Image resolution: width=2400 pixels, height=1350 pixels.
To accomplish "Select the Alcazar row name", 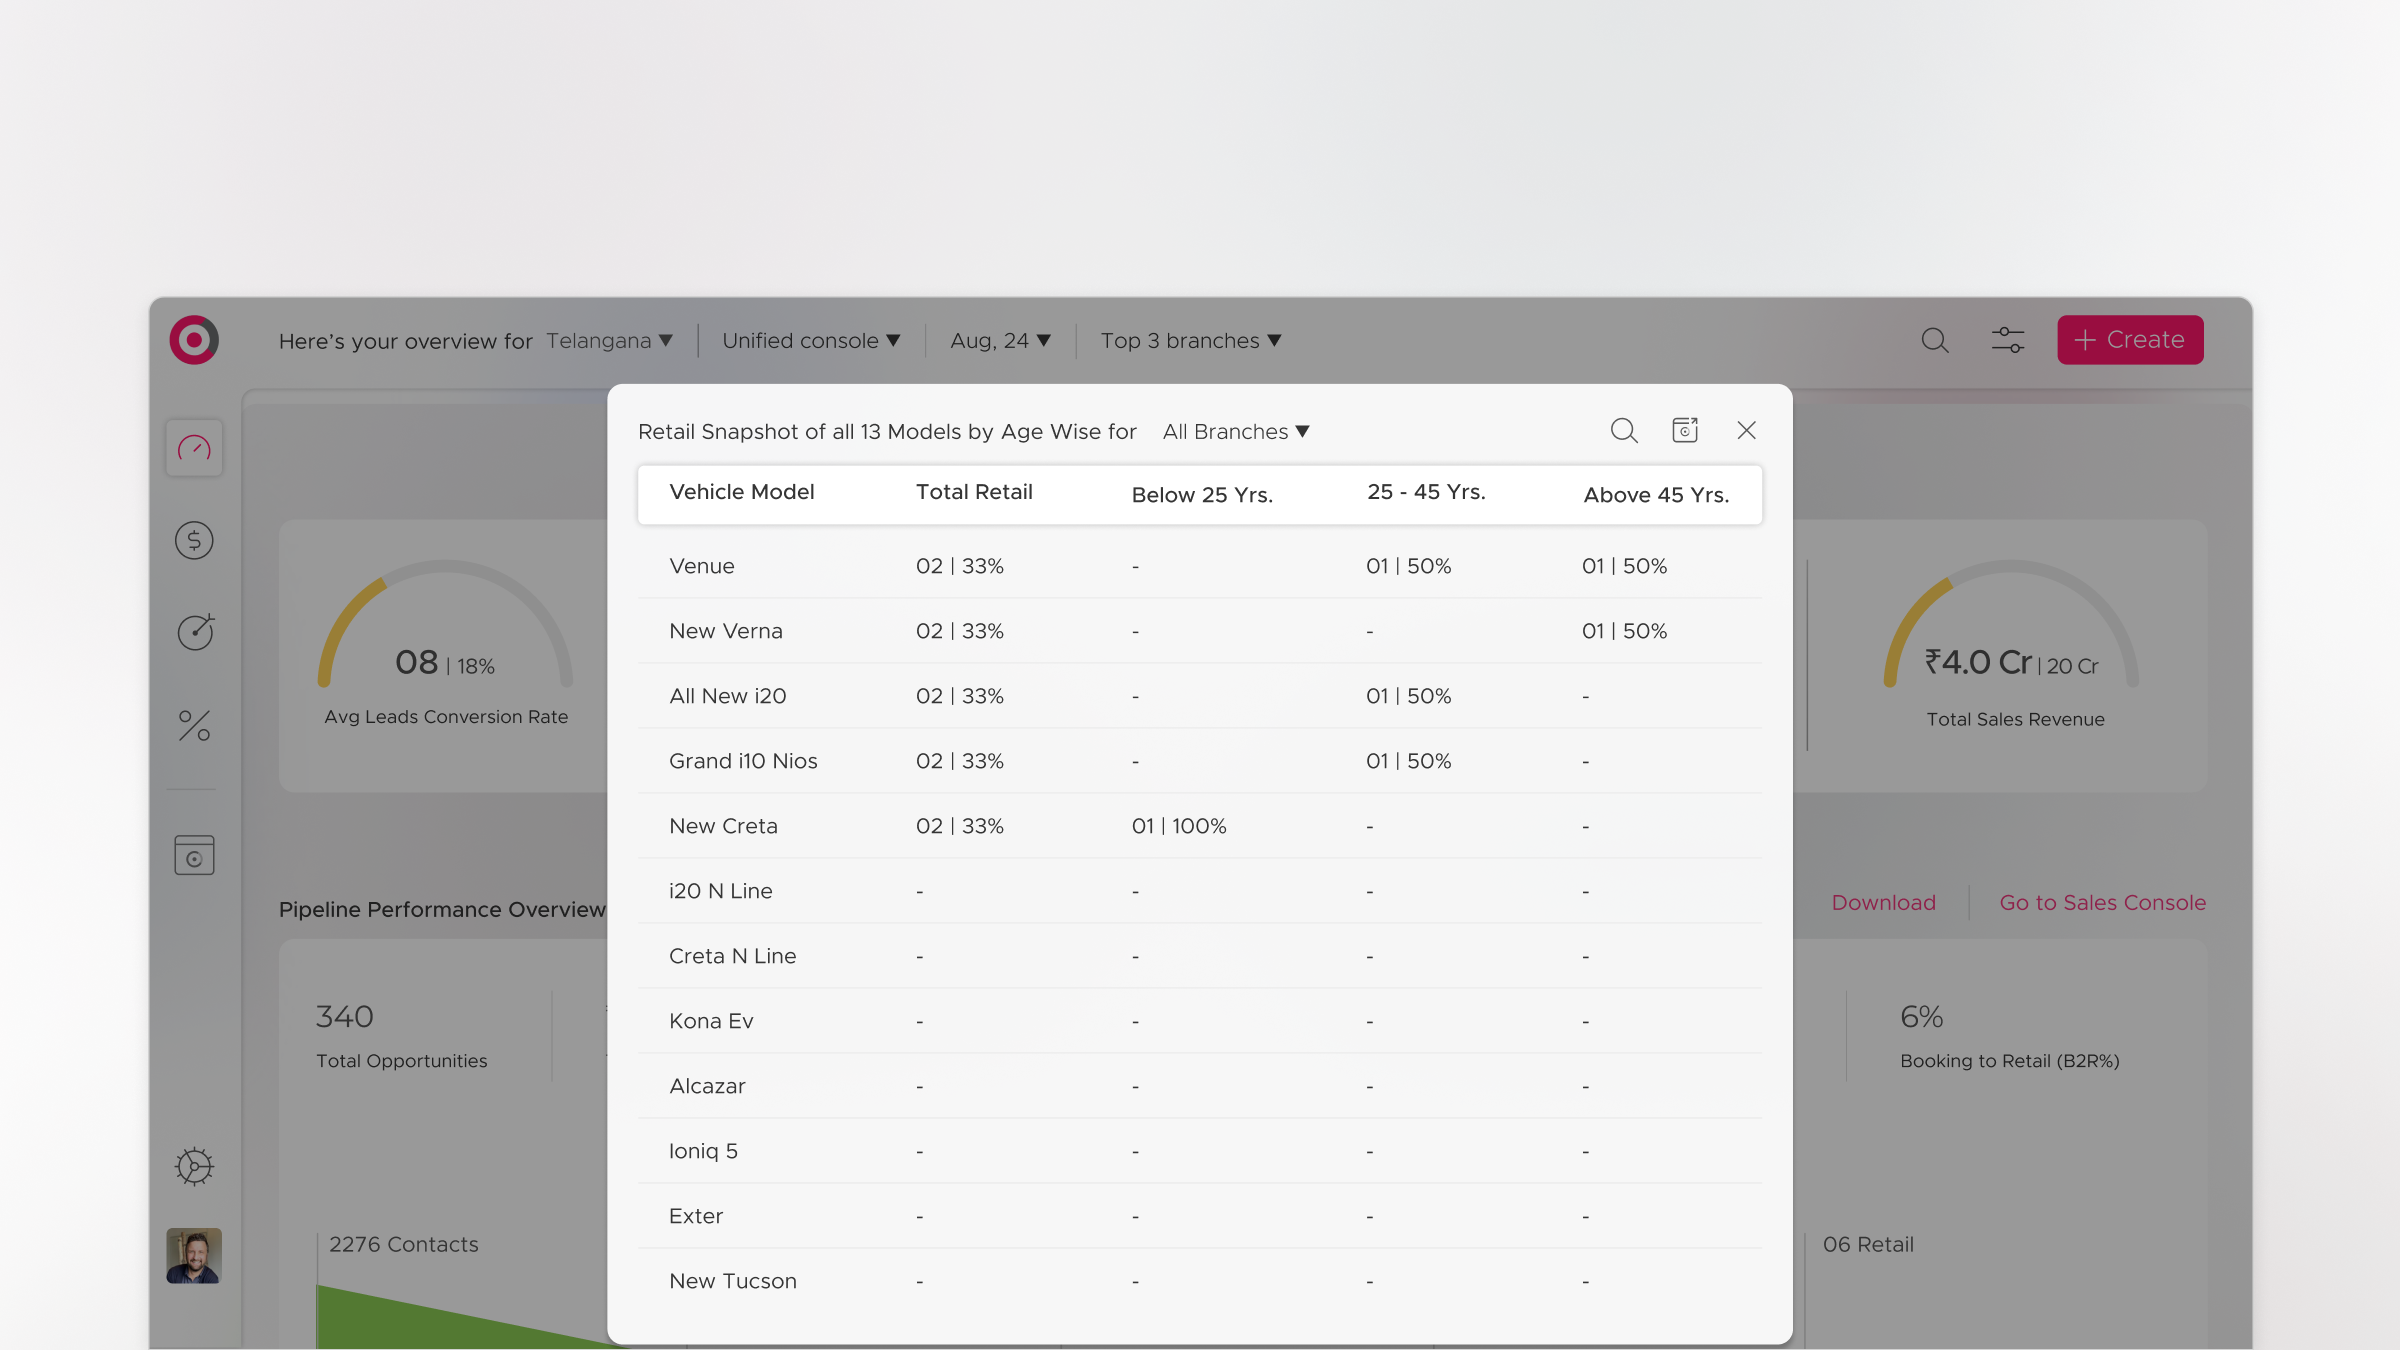I will [x=707, y=1086].
